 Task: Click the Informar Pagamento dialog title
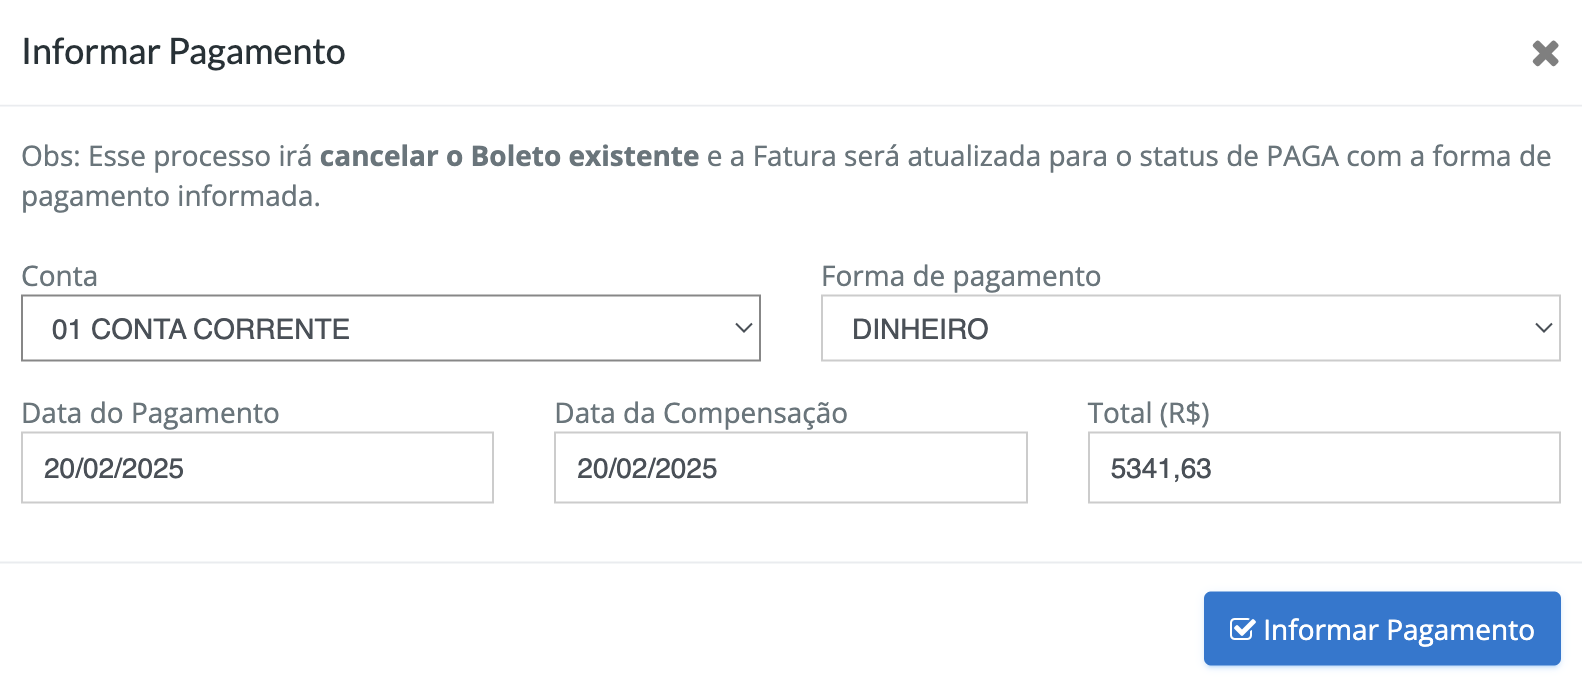184,52
